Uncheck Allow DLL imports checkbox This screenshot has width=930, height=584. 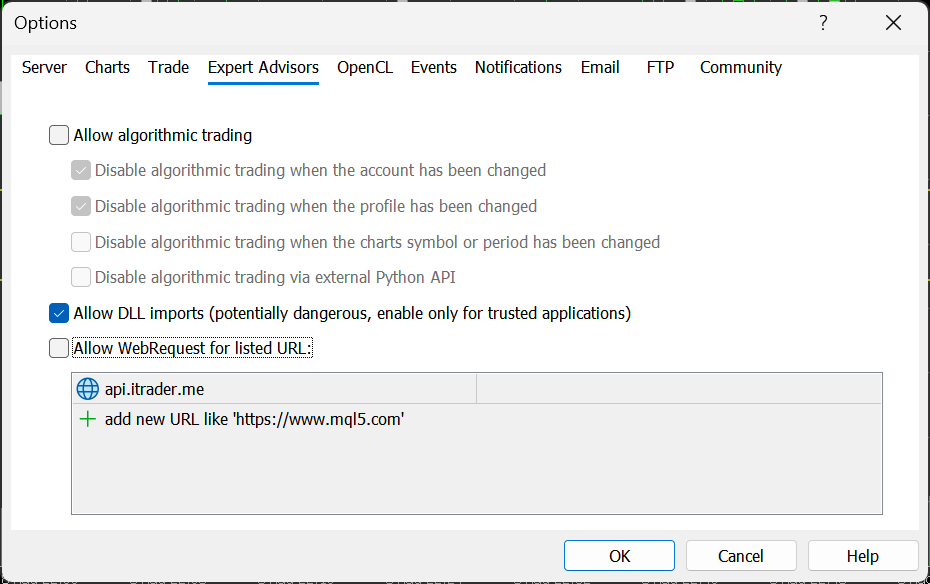click(x=59, y=313)
